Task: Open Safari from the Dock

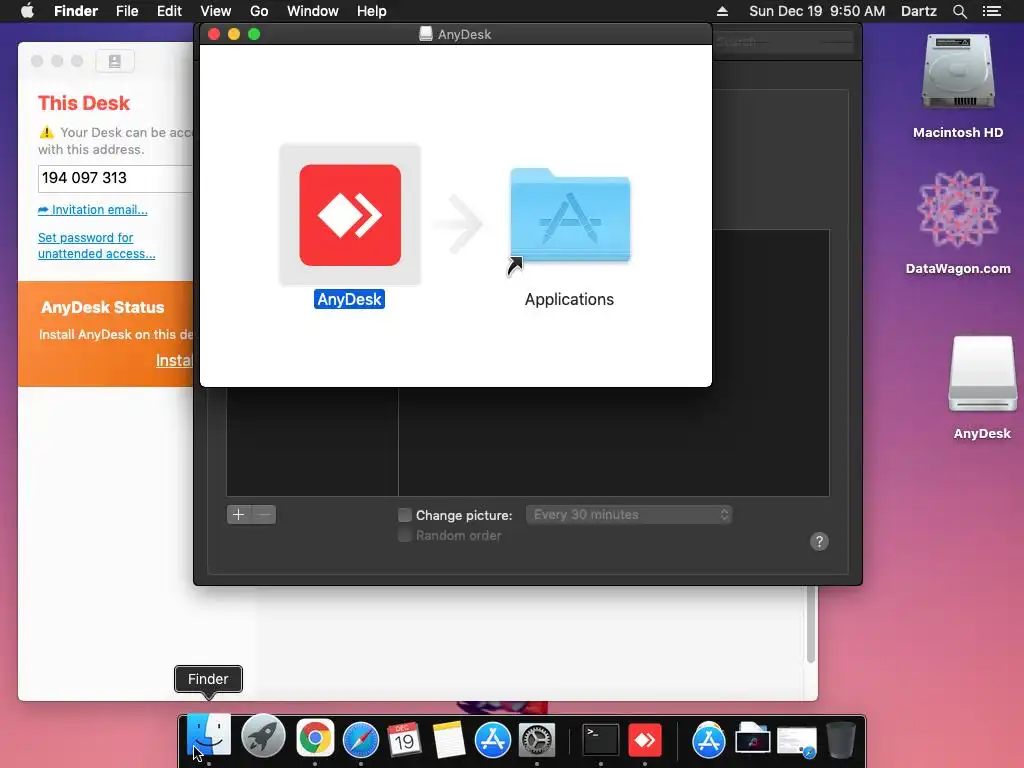Action: (361, 739)
